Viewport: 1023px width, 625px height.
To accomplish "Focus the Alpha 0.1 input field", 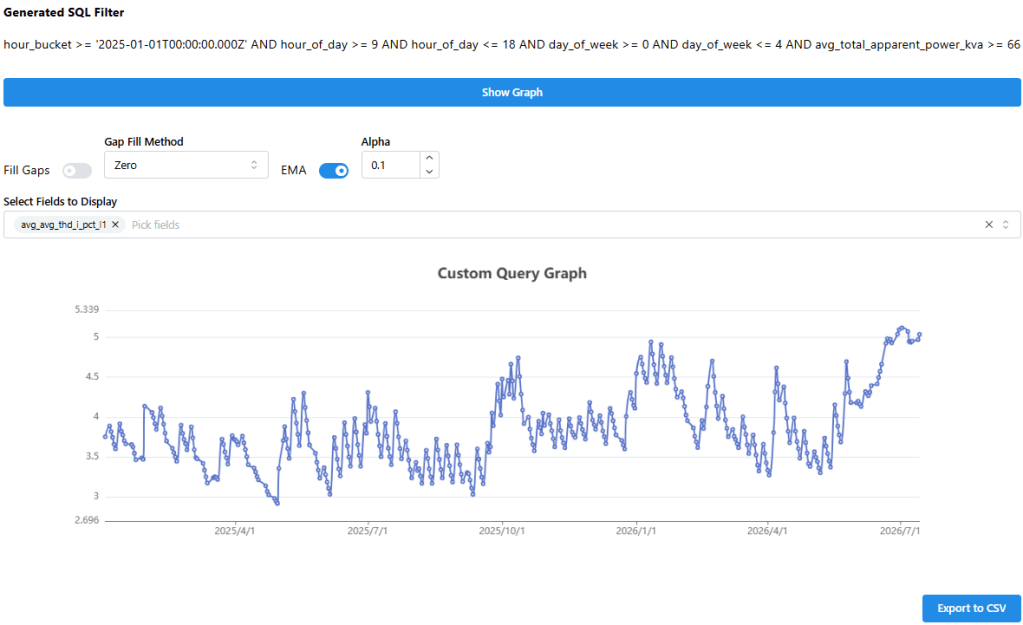I will pyautogui.click(x=391, y=165).
